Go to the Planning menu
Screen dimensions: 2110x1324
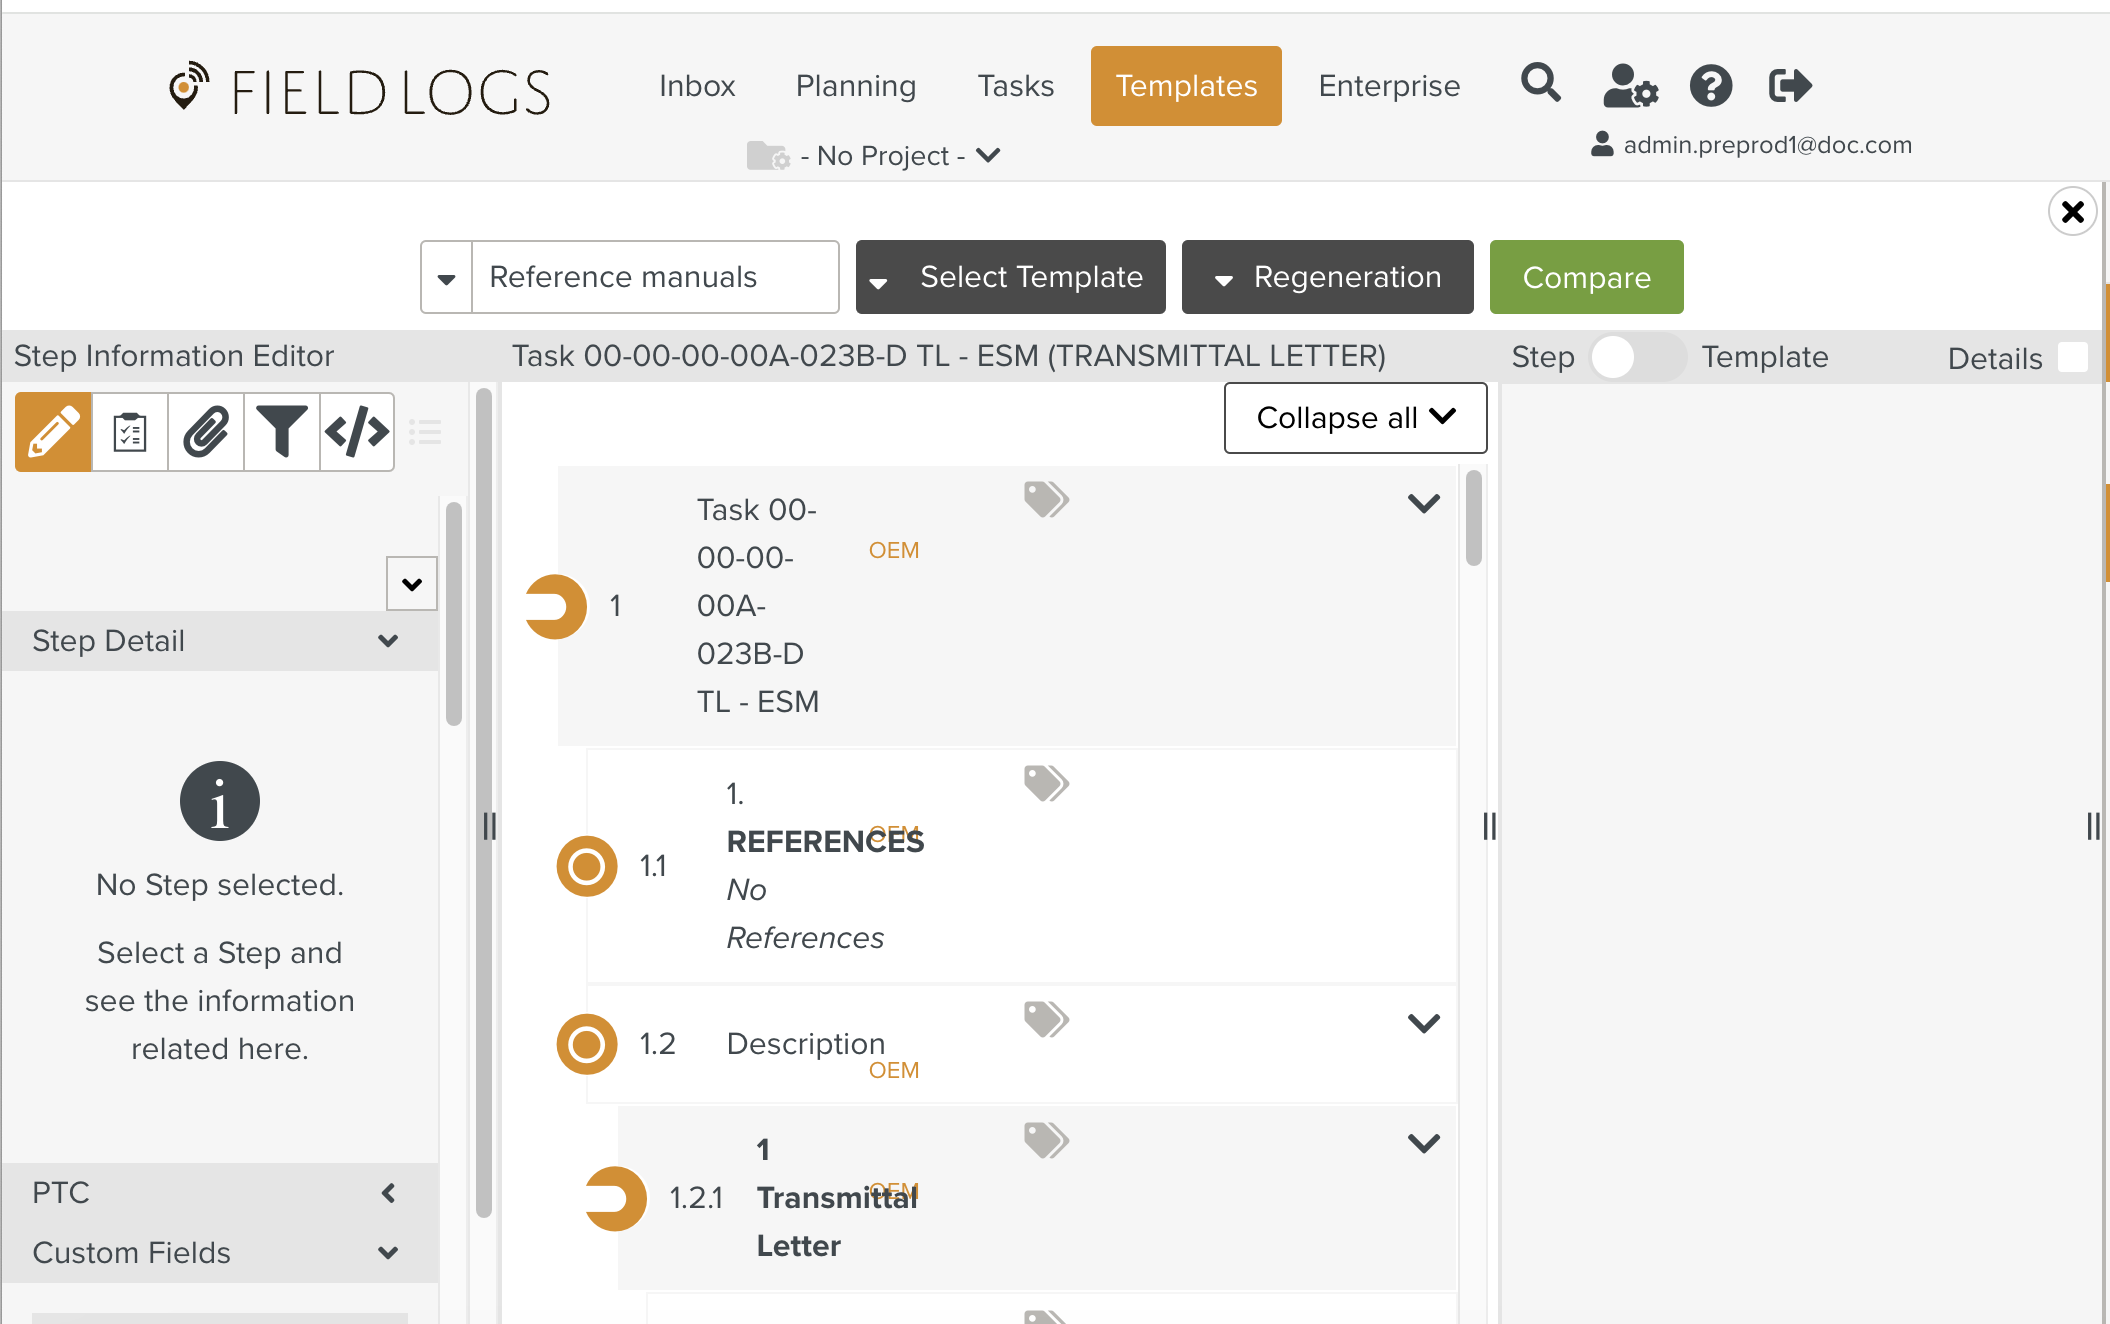coord(856,86)
